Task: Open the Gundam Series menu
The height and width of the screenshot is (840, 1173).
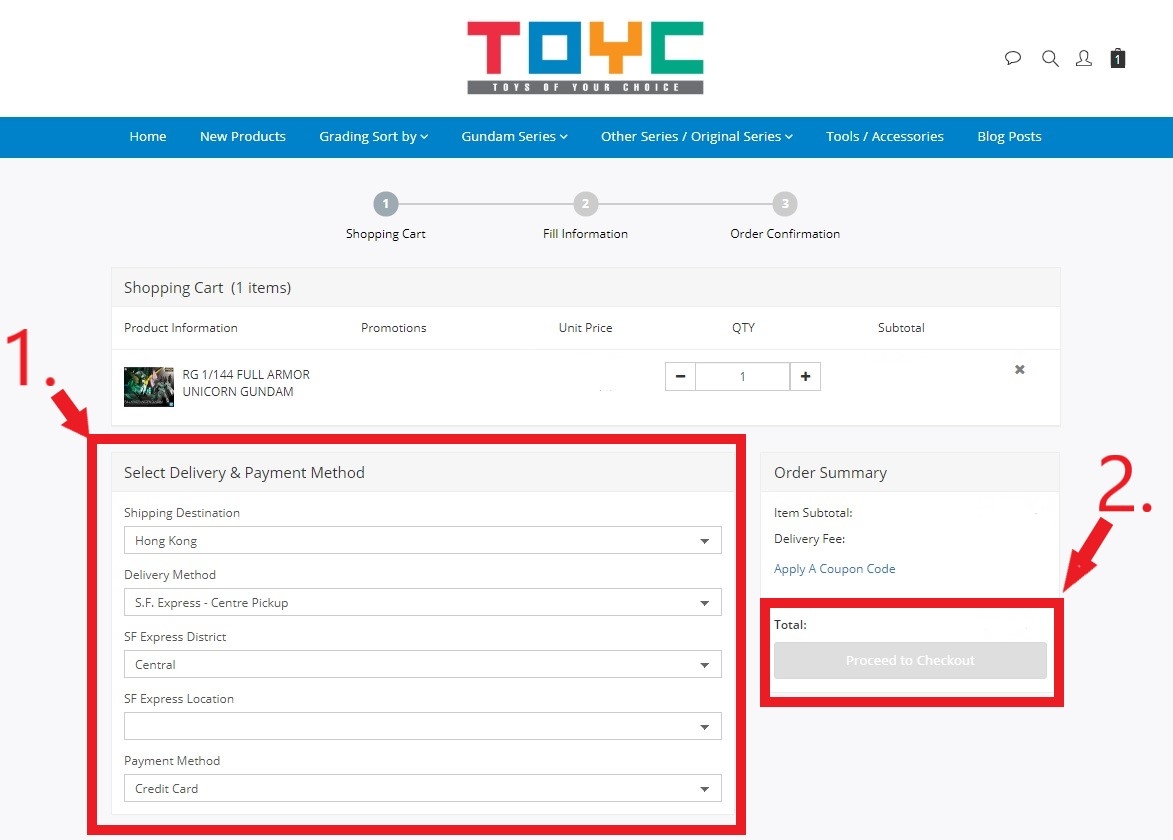Action: point(514,137)
